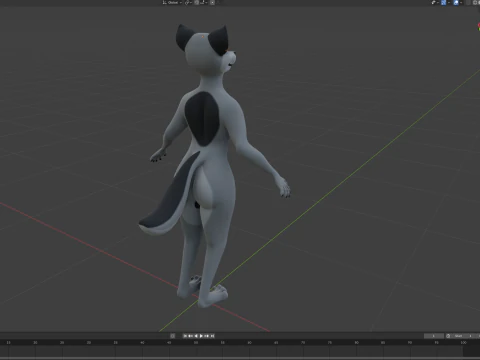Toggle viewport overlays
This screenshot has height=360, width=480.
click(456, 3)
